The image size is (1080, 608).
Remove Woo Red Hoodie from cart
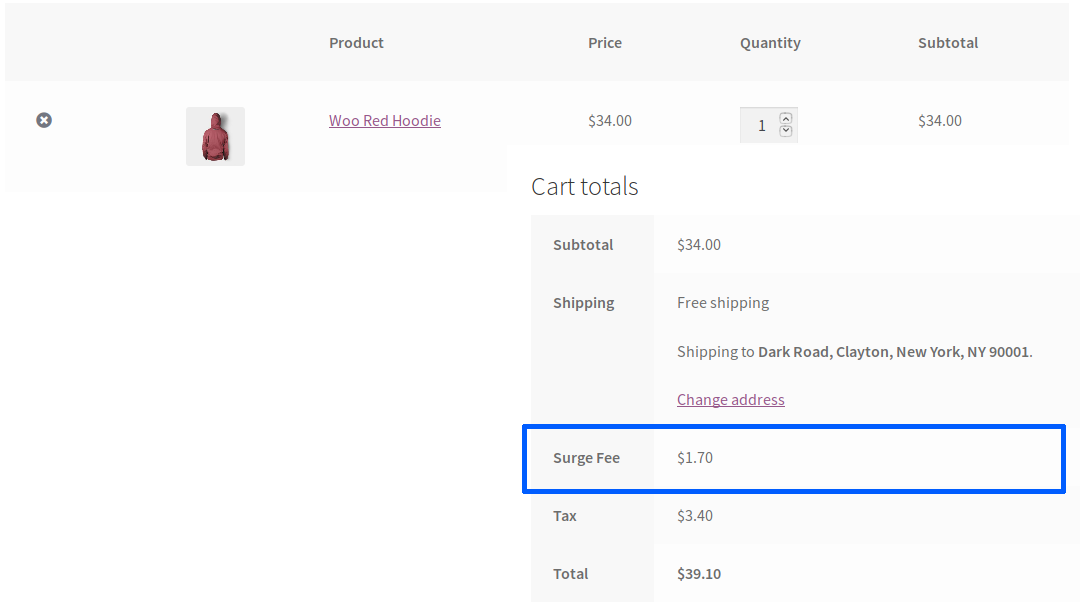(x=44, y=120)
